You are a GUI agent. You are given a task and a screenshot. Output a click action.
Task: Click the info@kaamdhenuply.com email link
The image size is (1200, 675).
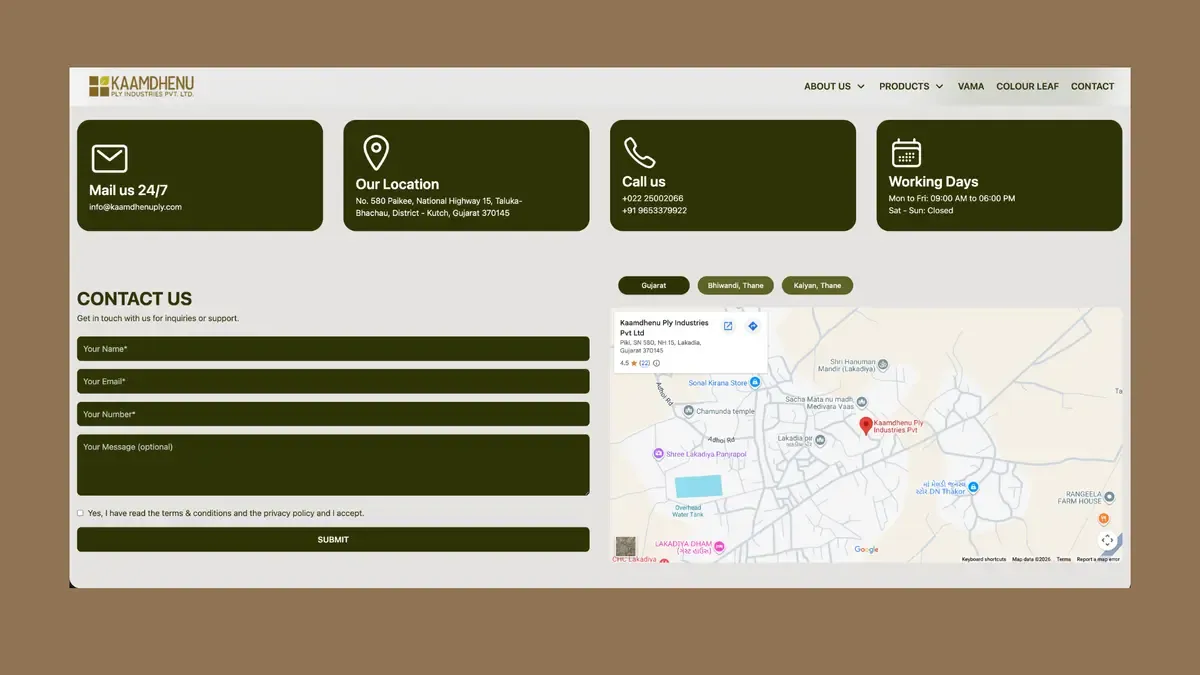135,207
